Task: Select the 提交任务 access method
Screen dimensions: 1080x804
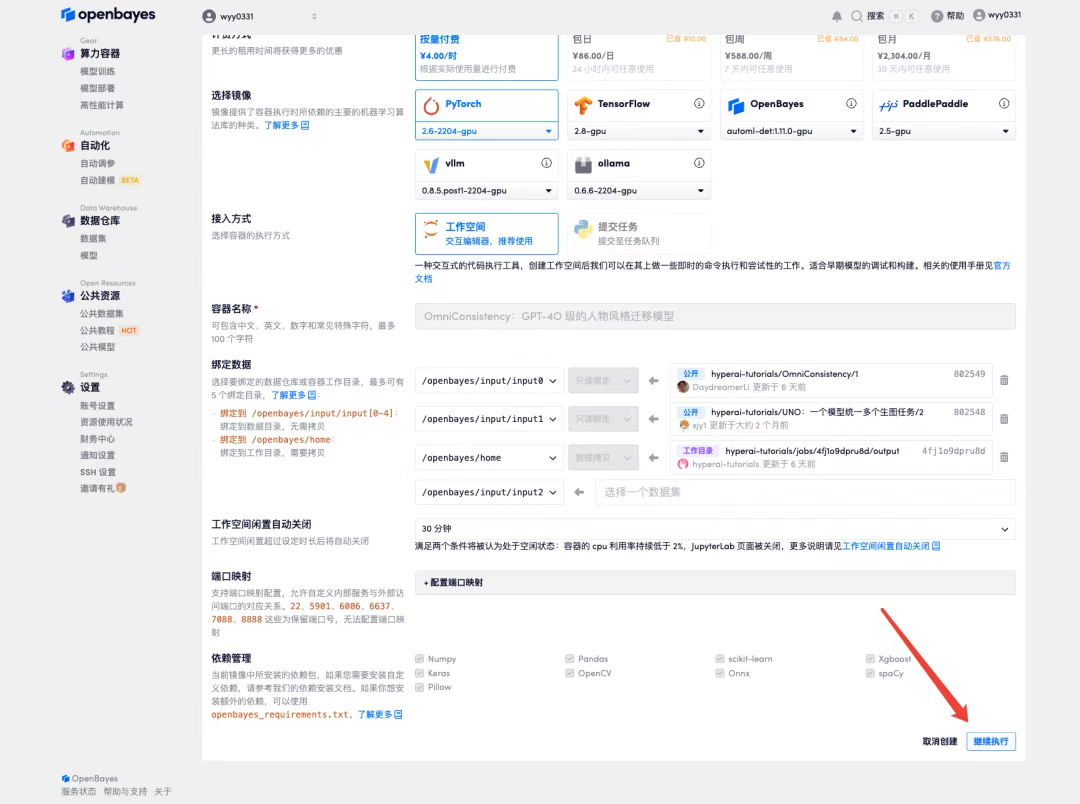Action: coord(638,233)
